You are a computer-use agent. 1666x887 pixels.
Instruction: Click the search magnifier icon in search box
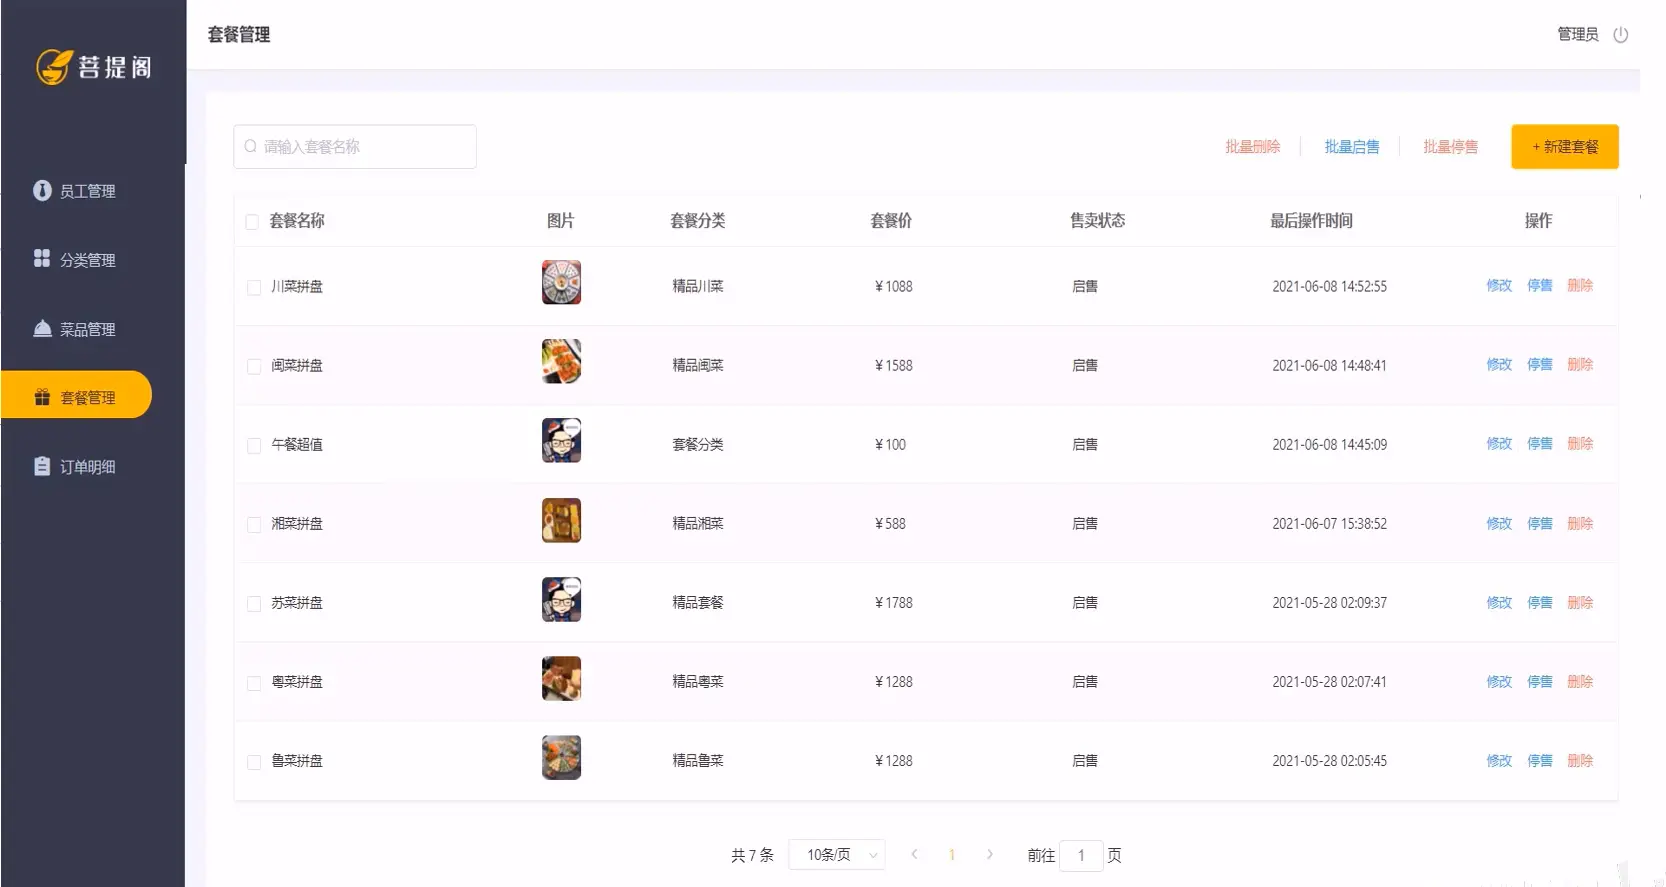(x=250, y=146)
